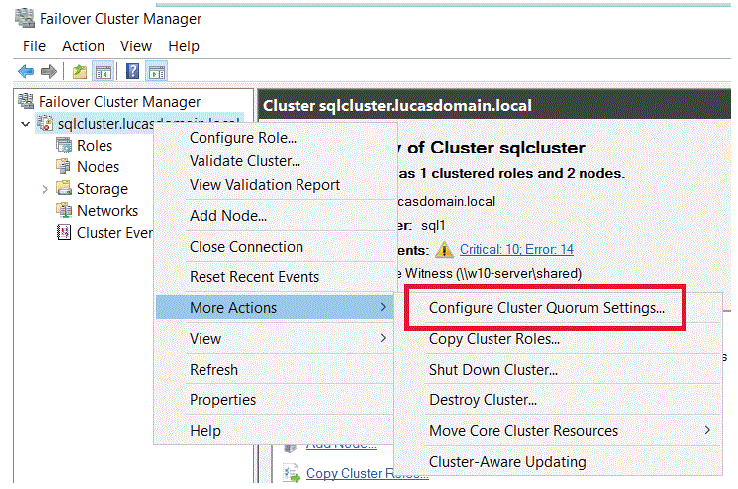Toggle the Show/Hide Action Pane icon

pos(157,72)
